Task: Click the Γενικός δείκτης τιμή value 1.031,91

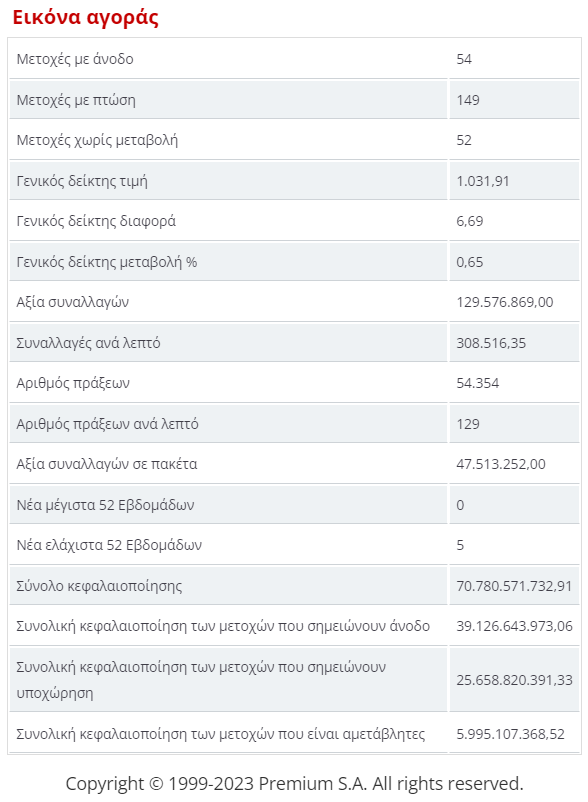Action: (x=483, y=181)
